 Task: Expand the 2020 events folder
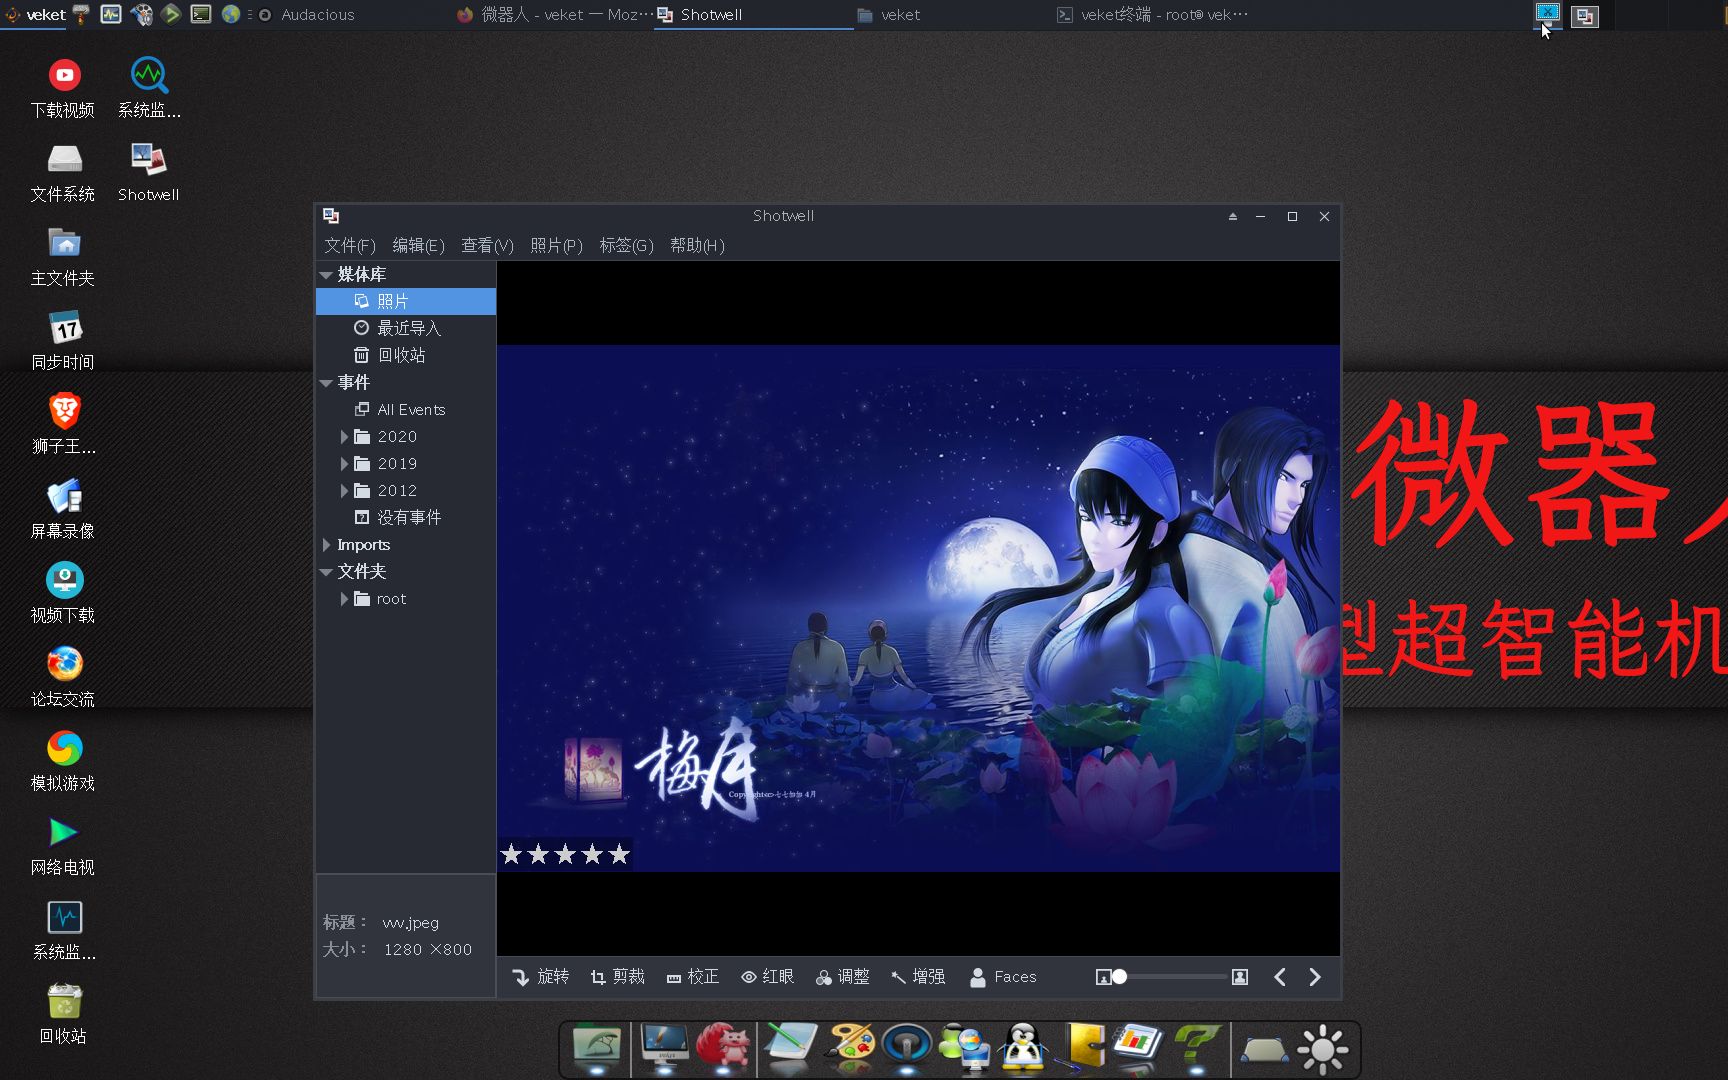pos(344,436)
